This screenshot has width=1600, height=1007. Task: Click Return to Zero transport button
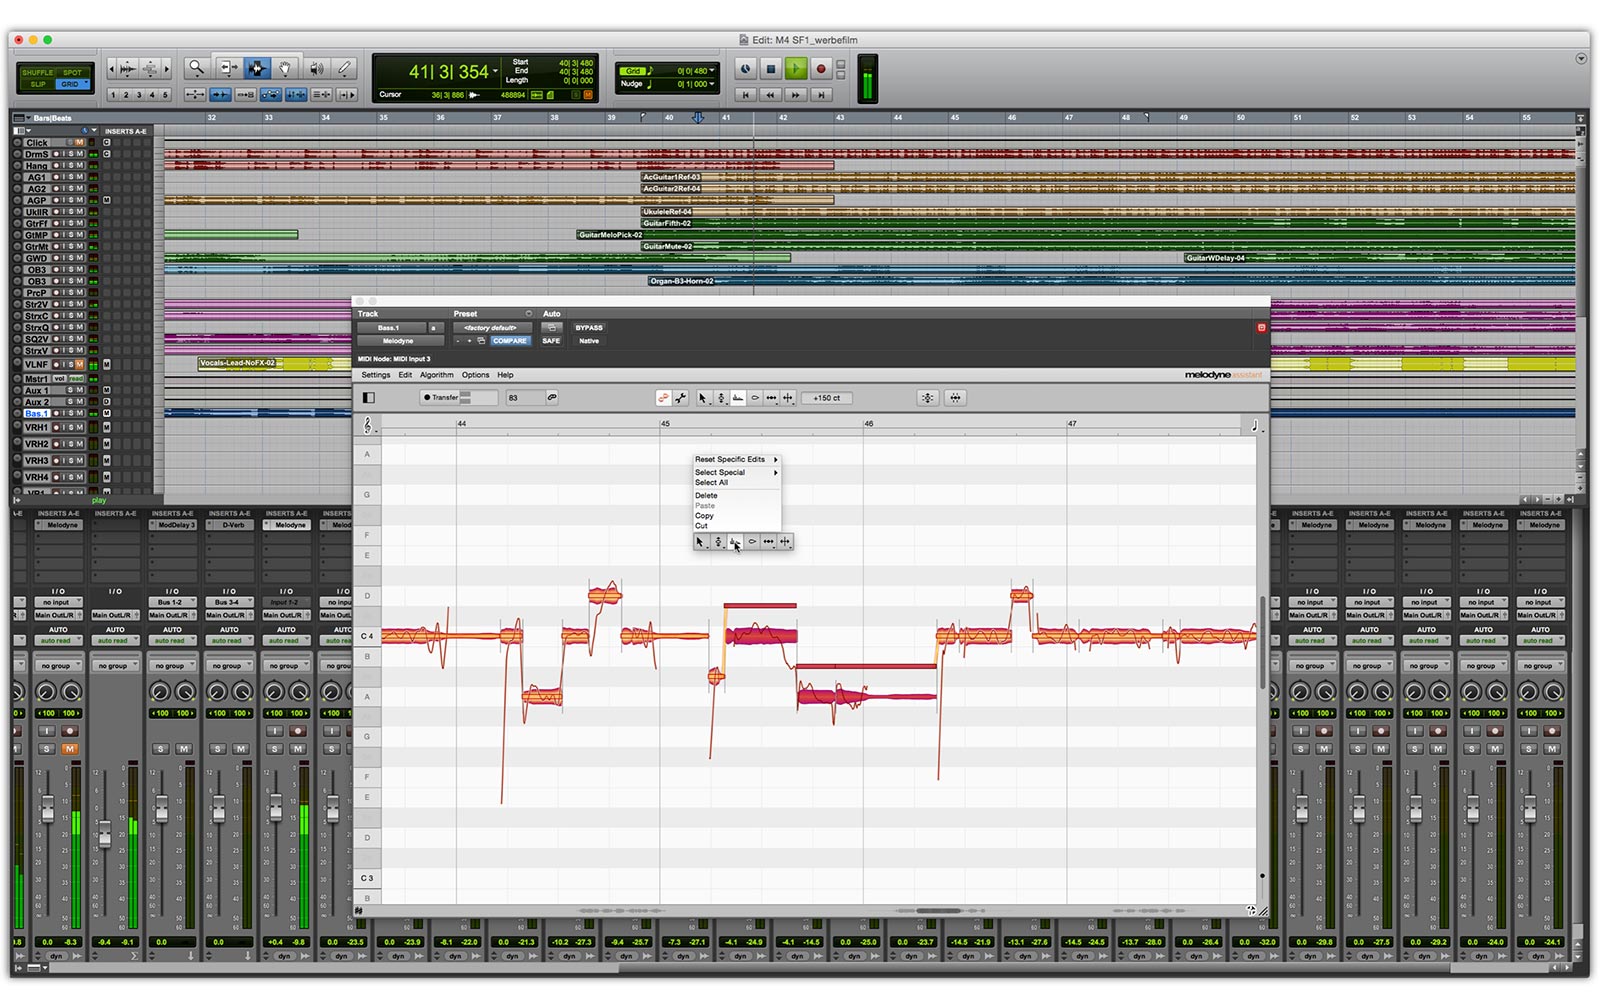point(745,95)
